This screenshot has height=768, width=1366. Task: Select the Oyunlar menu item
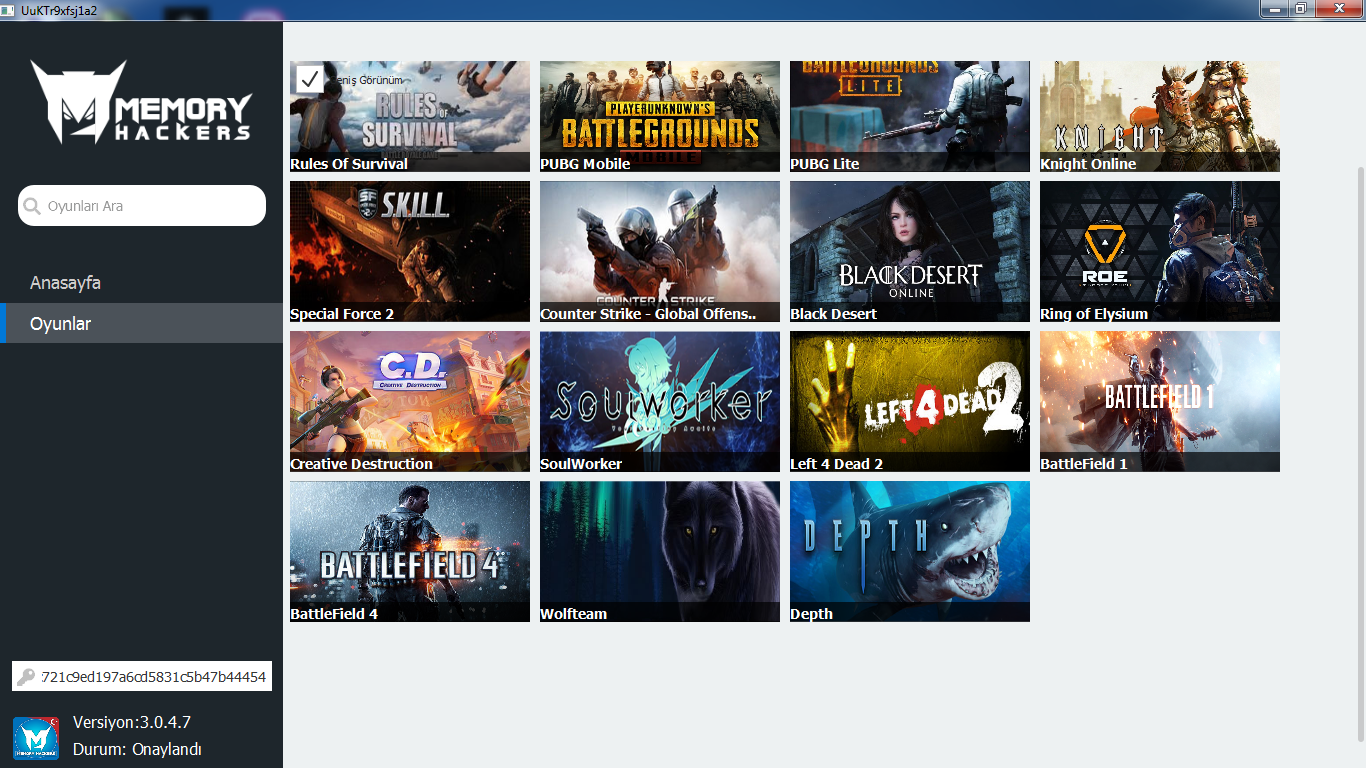[x=141, y=324]
